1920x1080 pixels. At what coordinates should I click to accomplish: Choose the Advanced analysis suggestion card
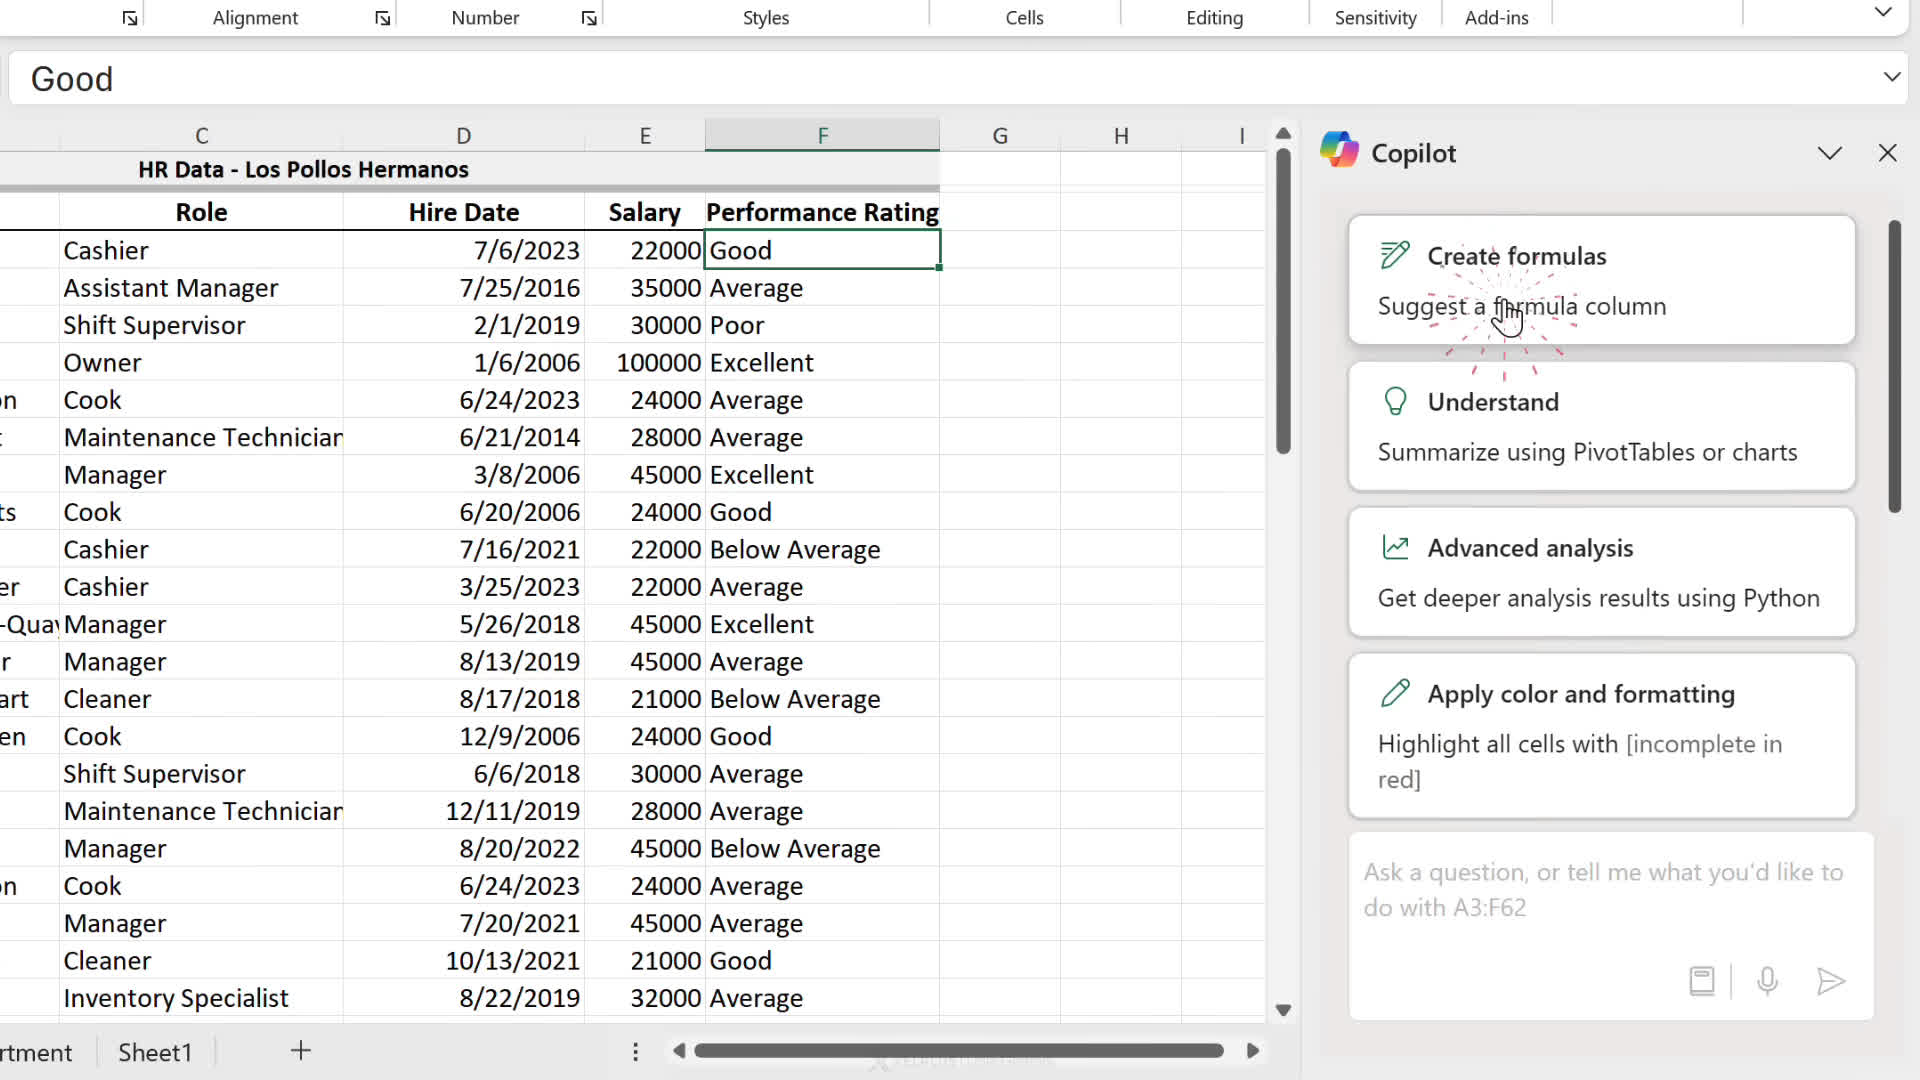[x=1601, y=572]
